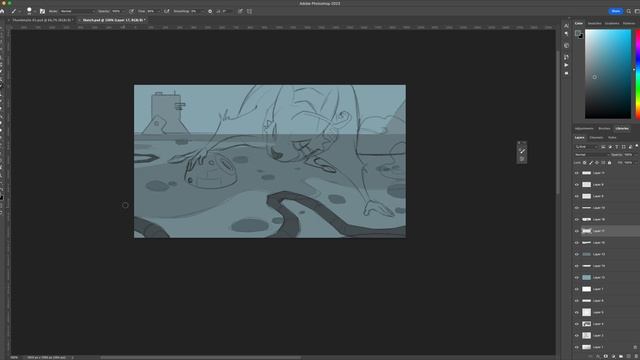
Task: Enable airbrush-style build-up icon
Action: [x=167, y=11]
